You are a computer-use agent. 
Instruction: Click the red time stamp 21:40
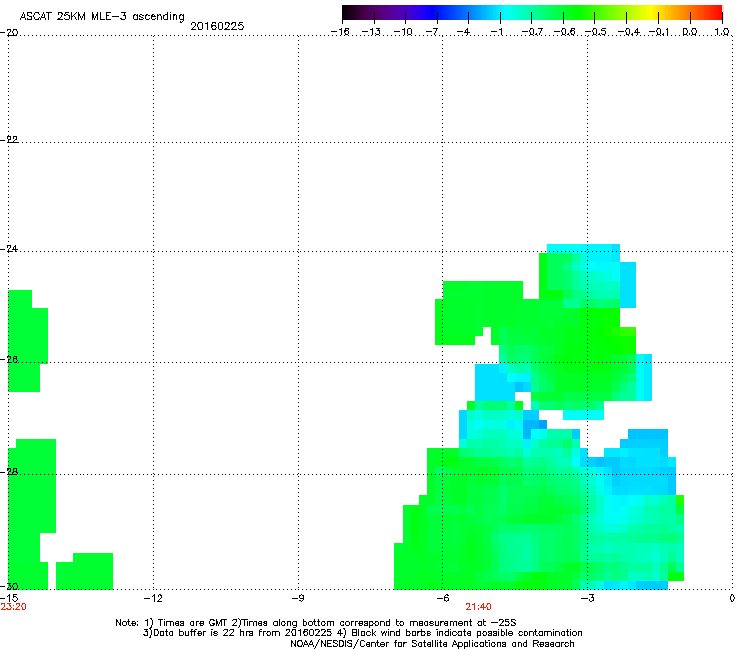[x=478, y=607]
